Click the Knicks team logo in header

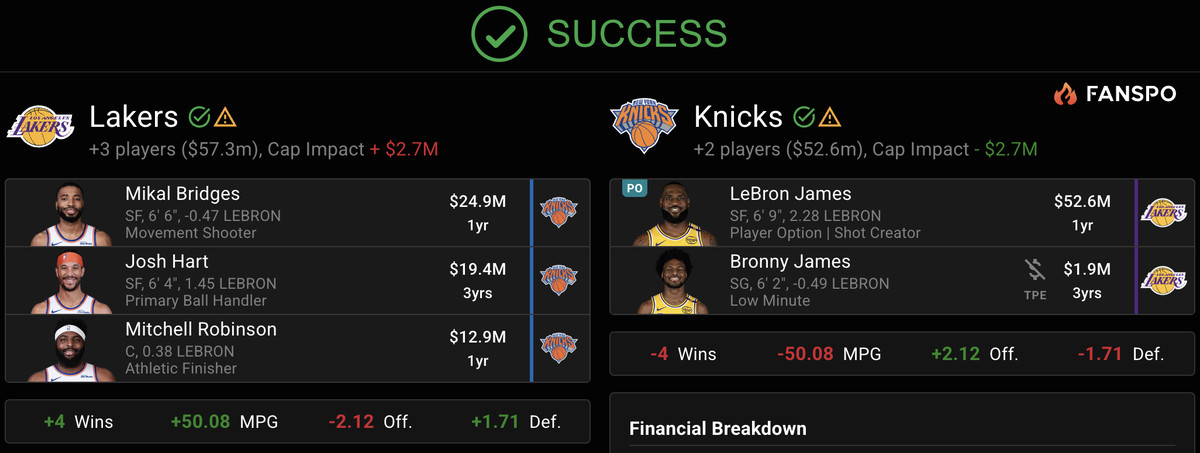(643, 127)
